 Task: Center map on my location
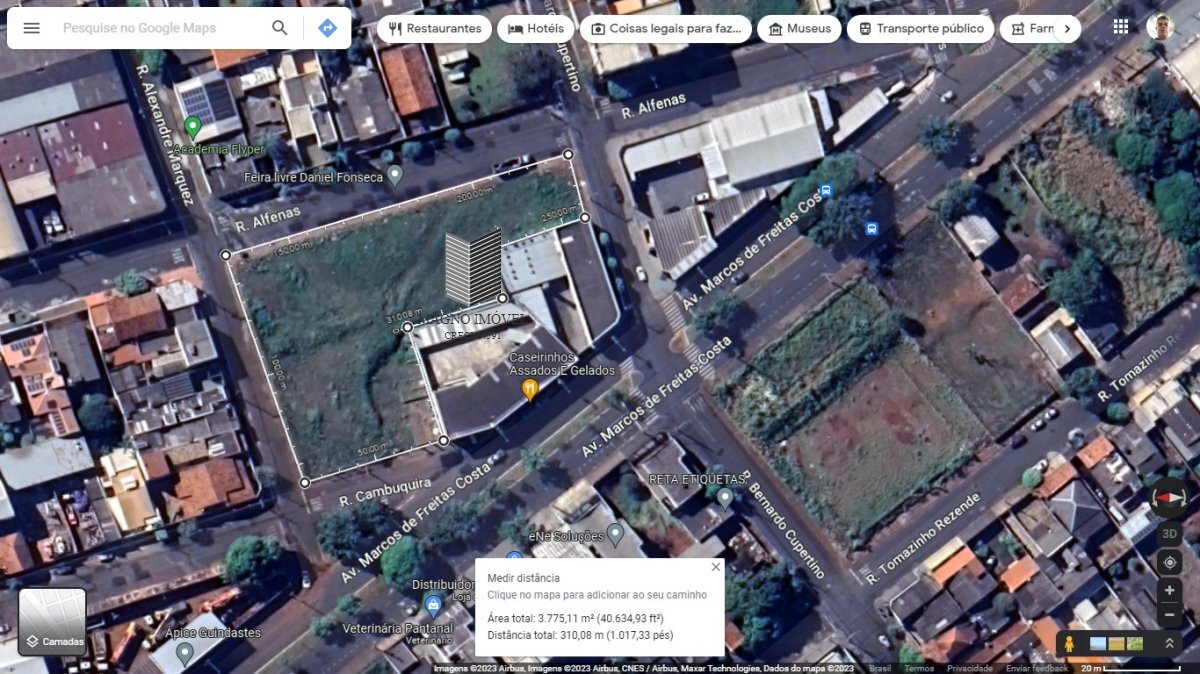1169,562
